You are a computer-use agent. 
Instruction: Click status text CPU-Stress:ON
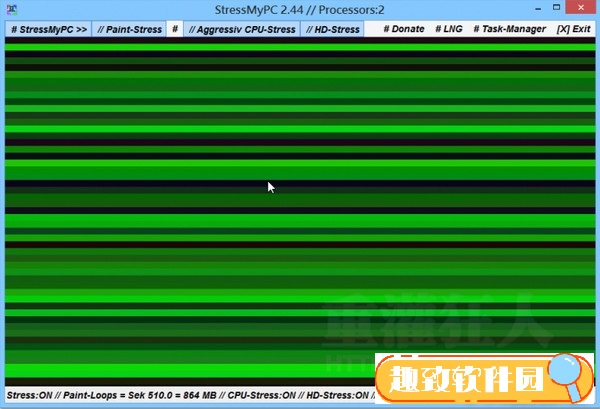261,395
